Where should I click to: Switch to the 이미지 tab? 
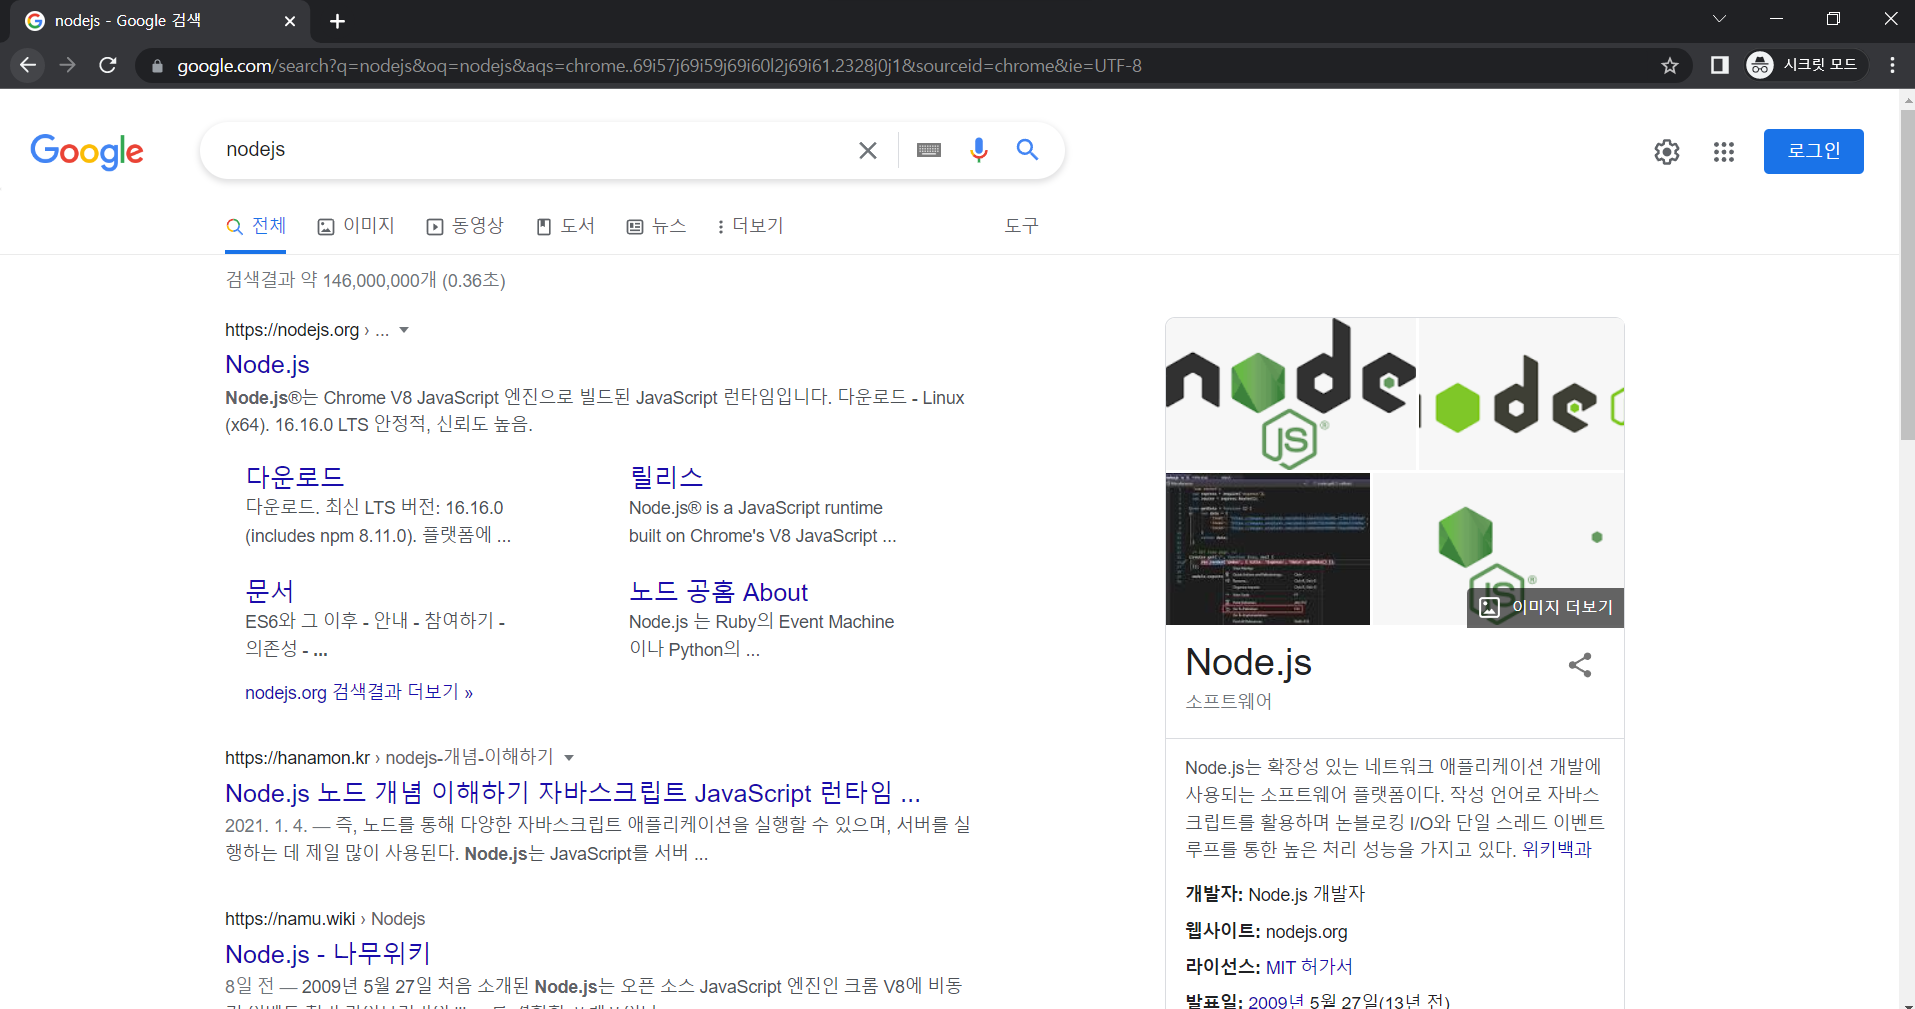tap(356, 226)
